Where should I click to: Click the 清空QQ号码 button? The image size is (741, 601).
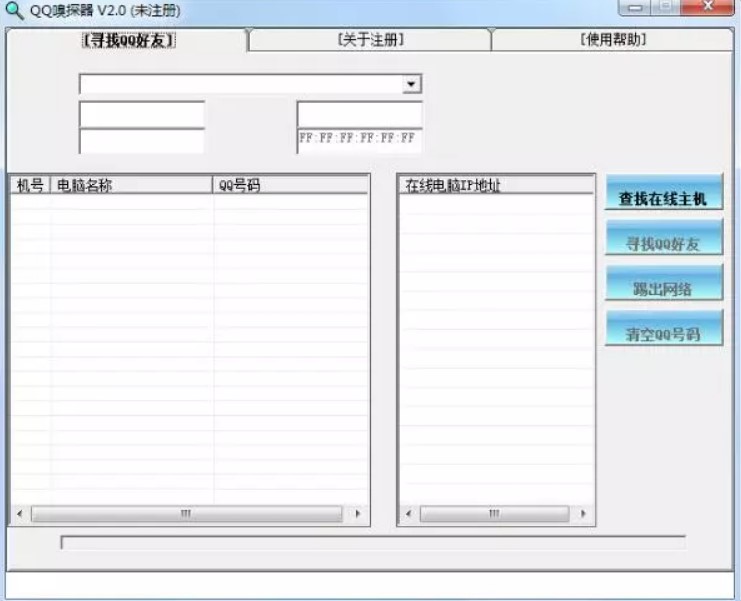click(x=663, y=328)
